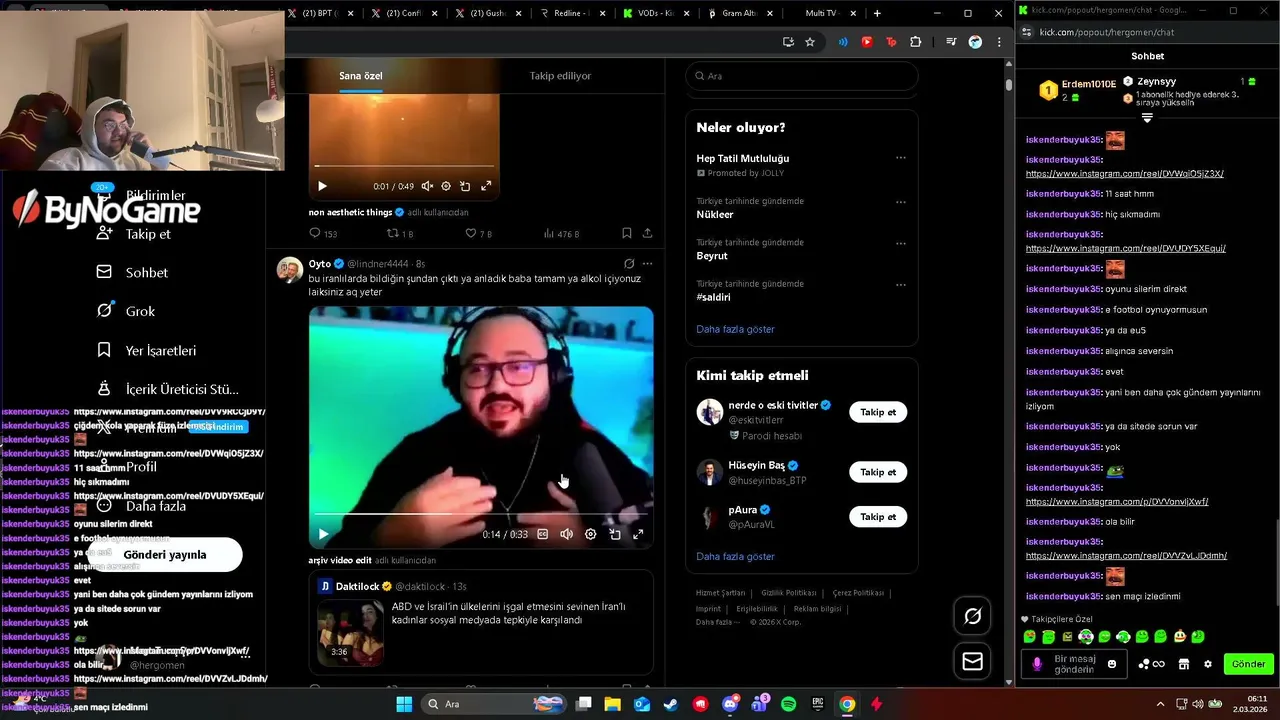The image size is (1280, 720).
Task: Mute the Oyto video volume
Action: coord(567,534)
